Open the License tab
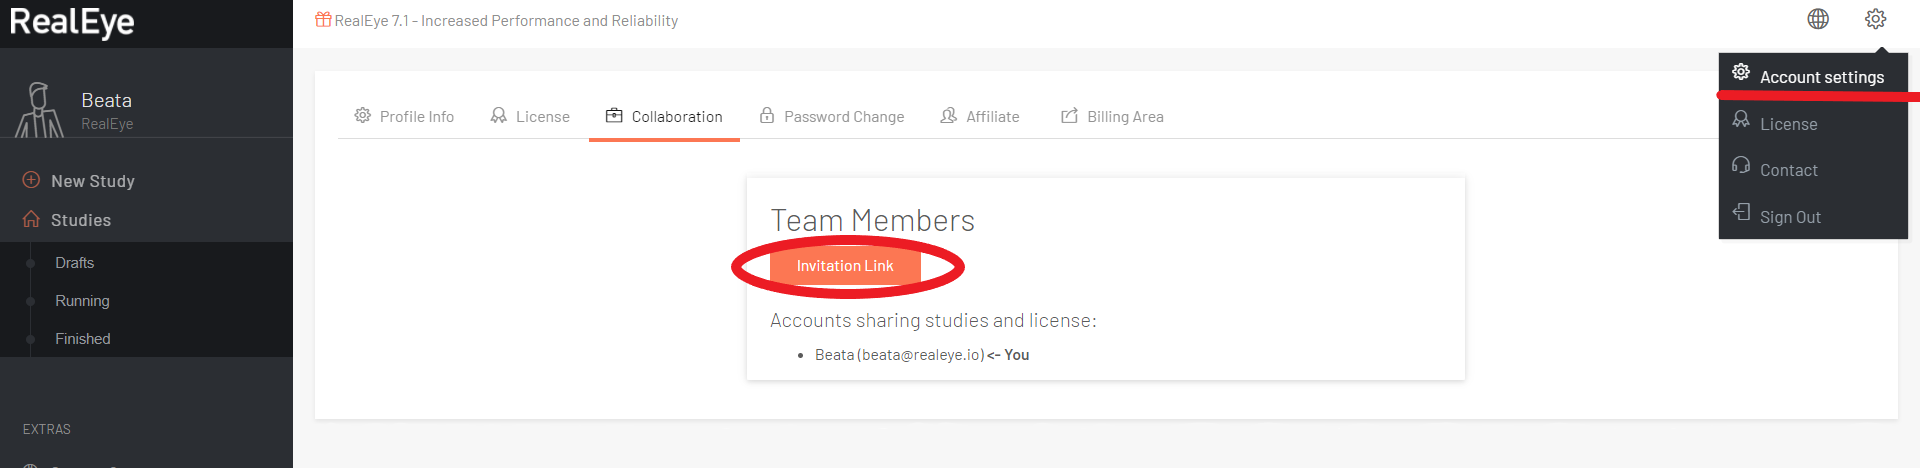The image size is (1920, 468). 530,116
